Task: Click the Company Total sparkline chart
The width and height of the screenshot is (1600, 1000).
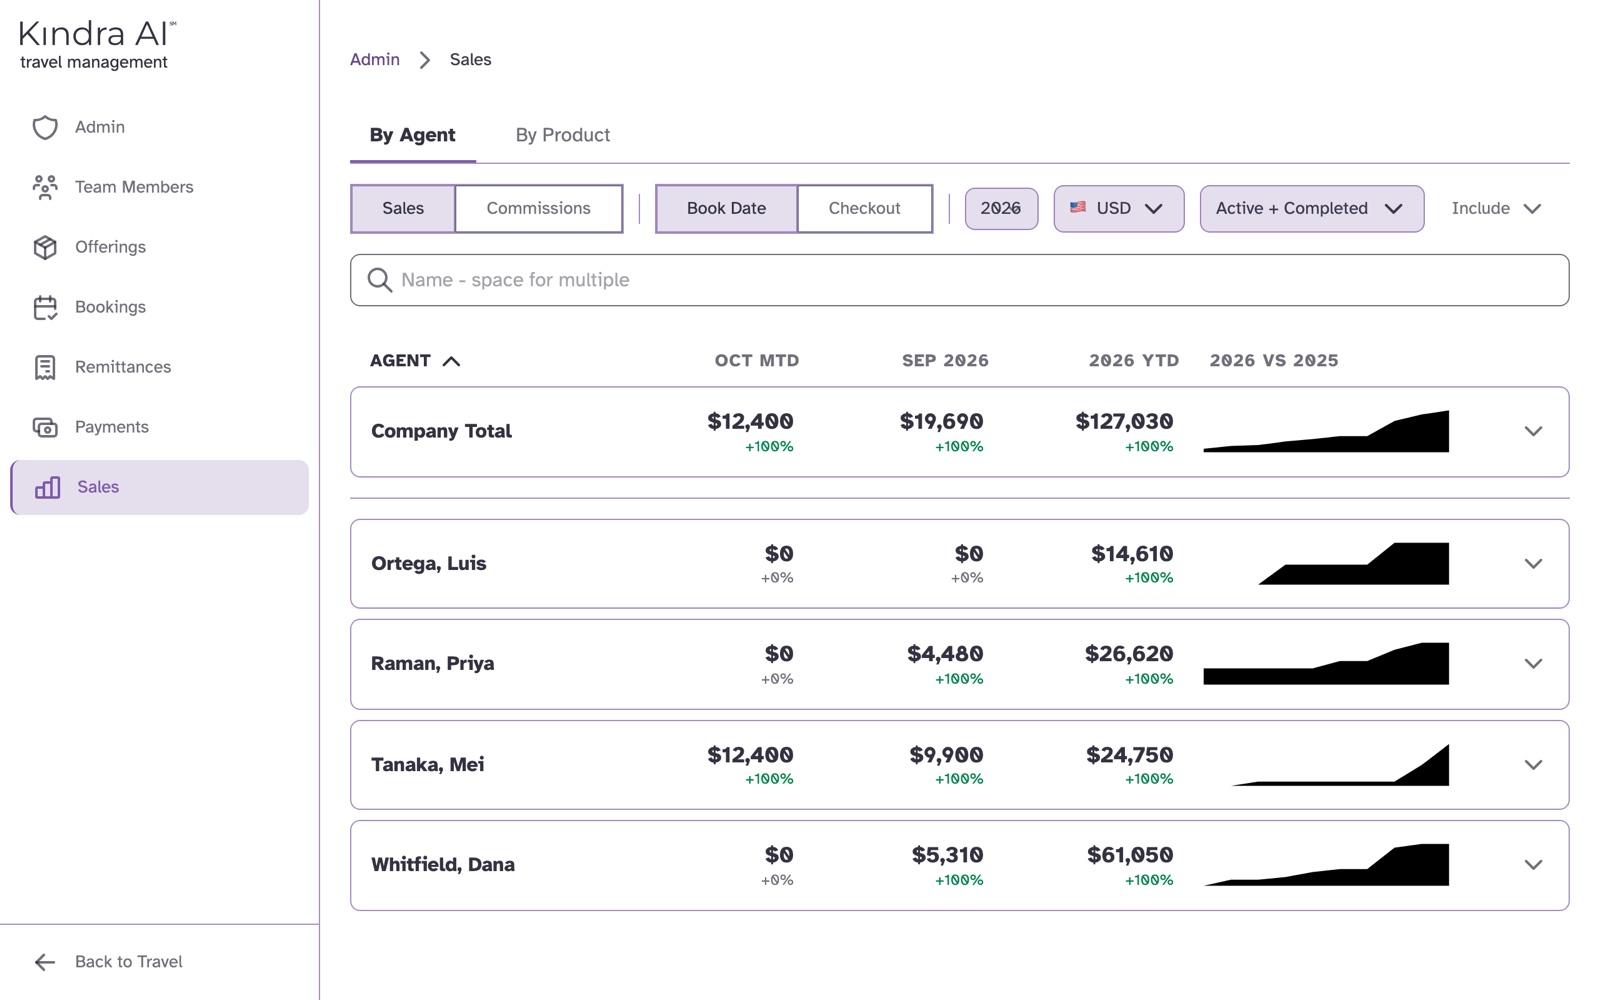Action: tap(1326, 431)
